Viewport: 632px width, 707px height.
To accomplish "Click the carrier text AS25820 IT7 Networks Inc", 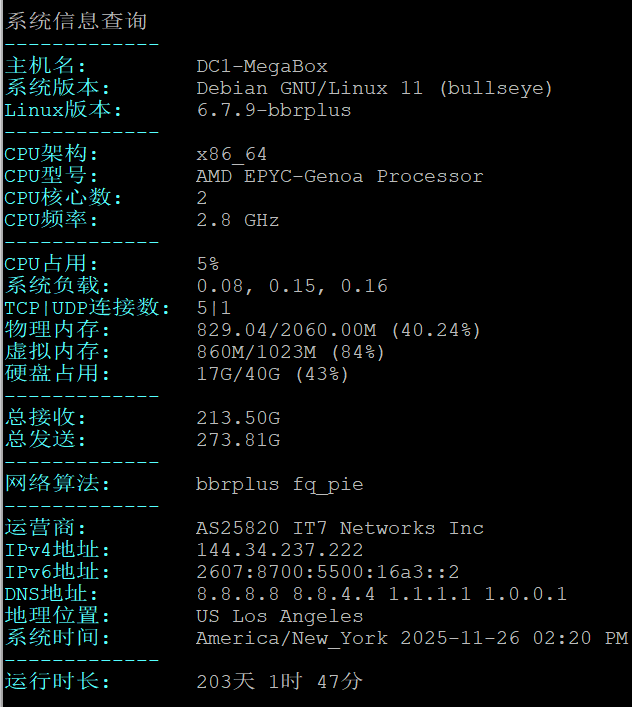I will [x=339, y=528].
